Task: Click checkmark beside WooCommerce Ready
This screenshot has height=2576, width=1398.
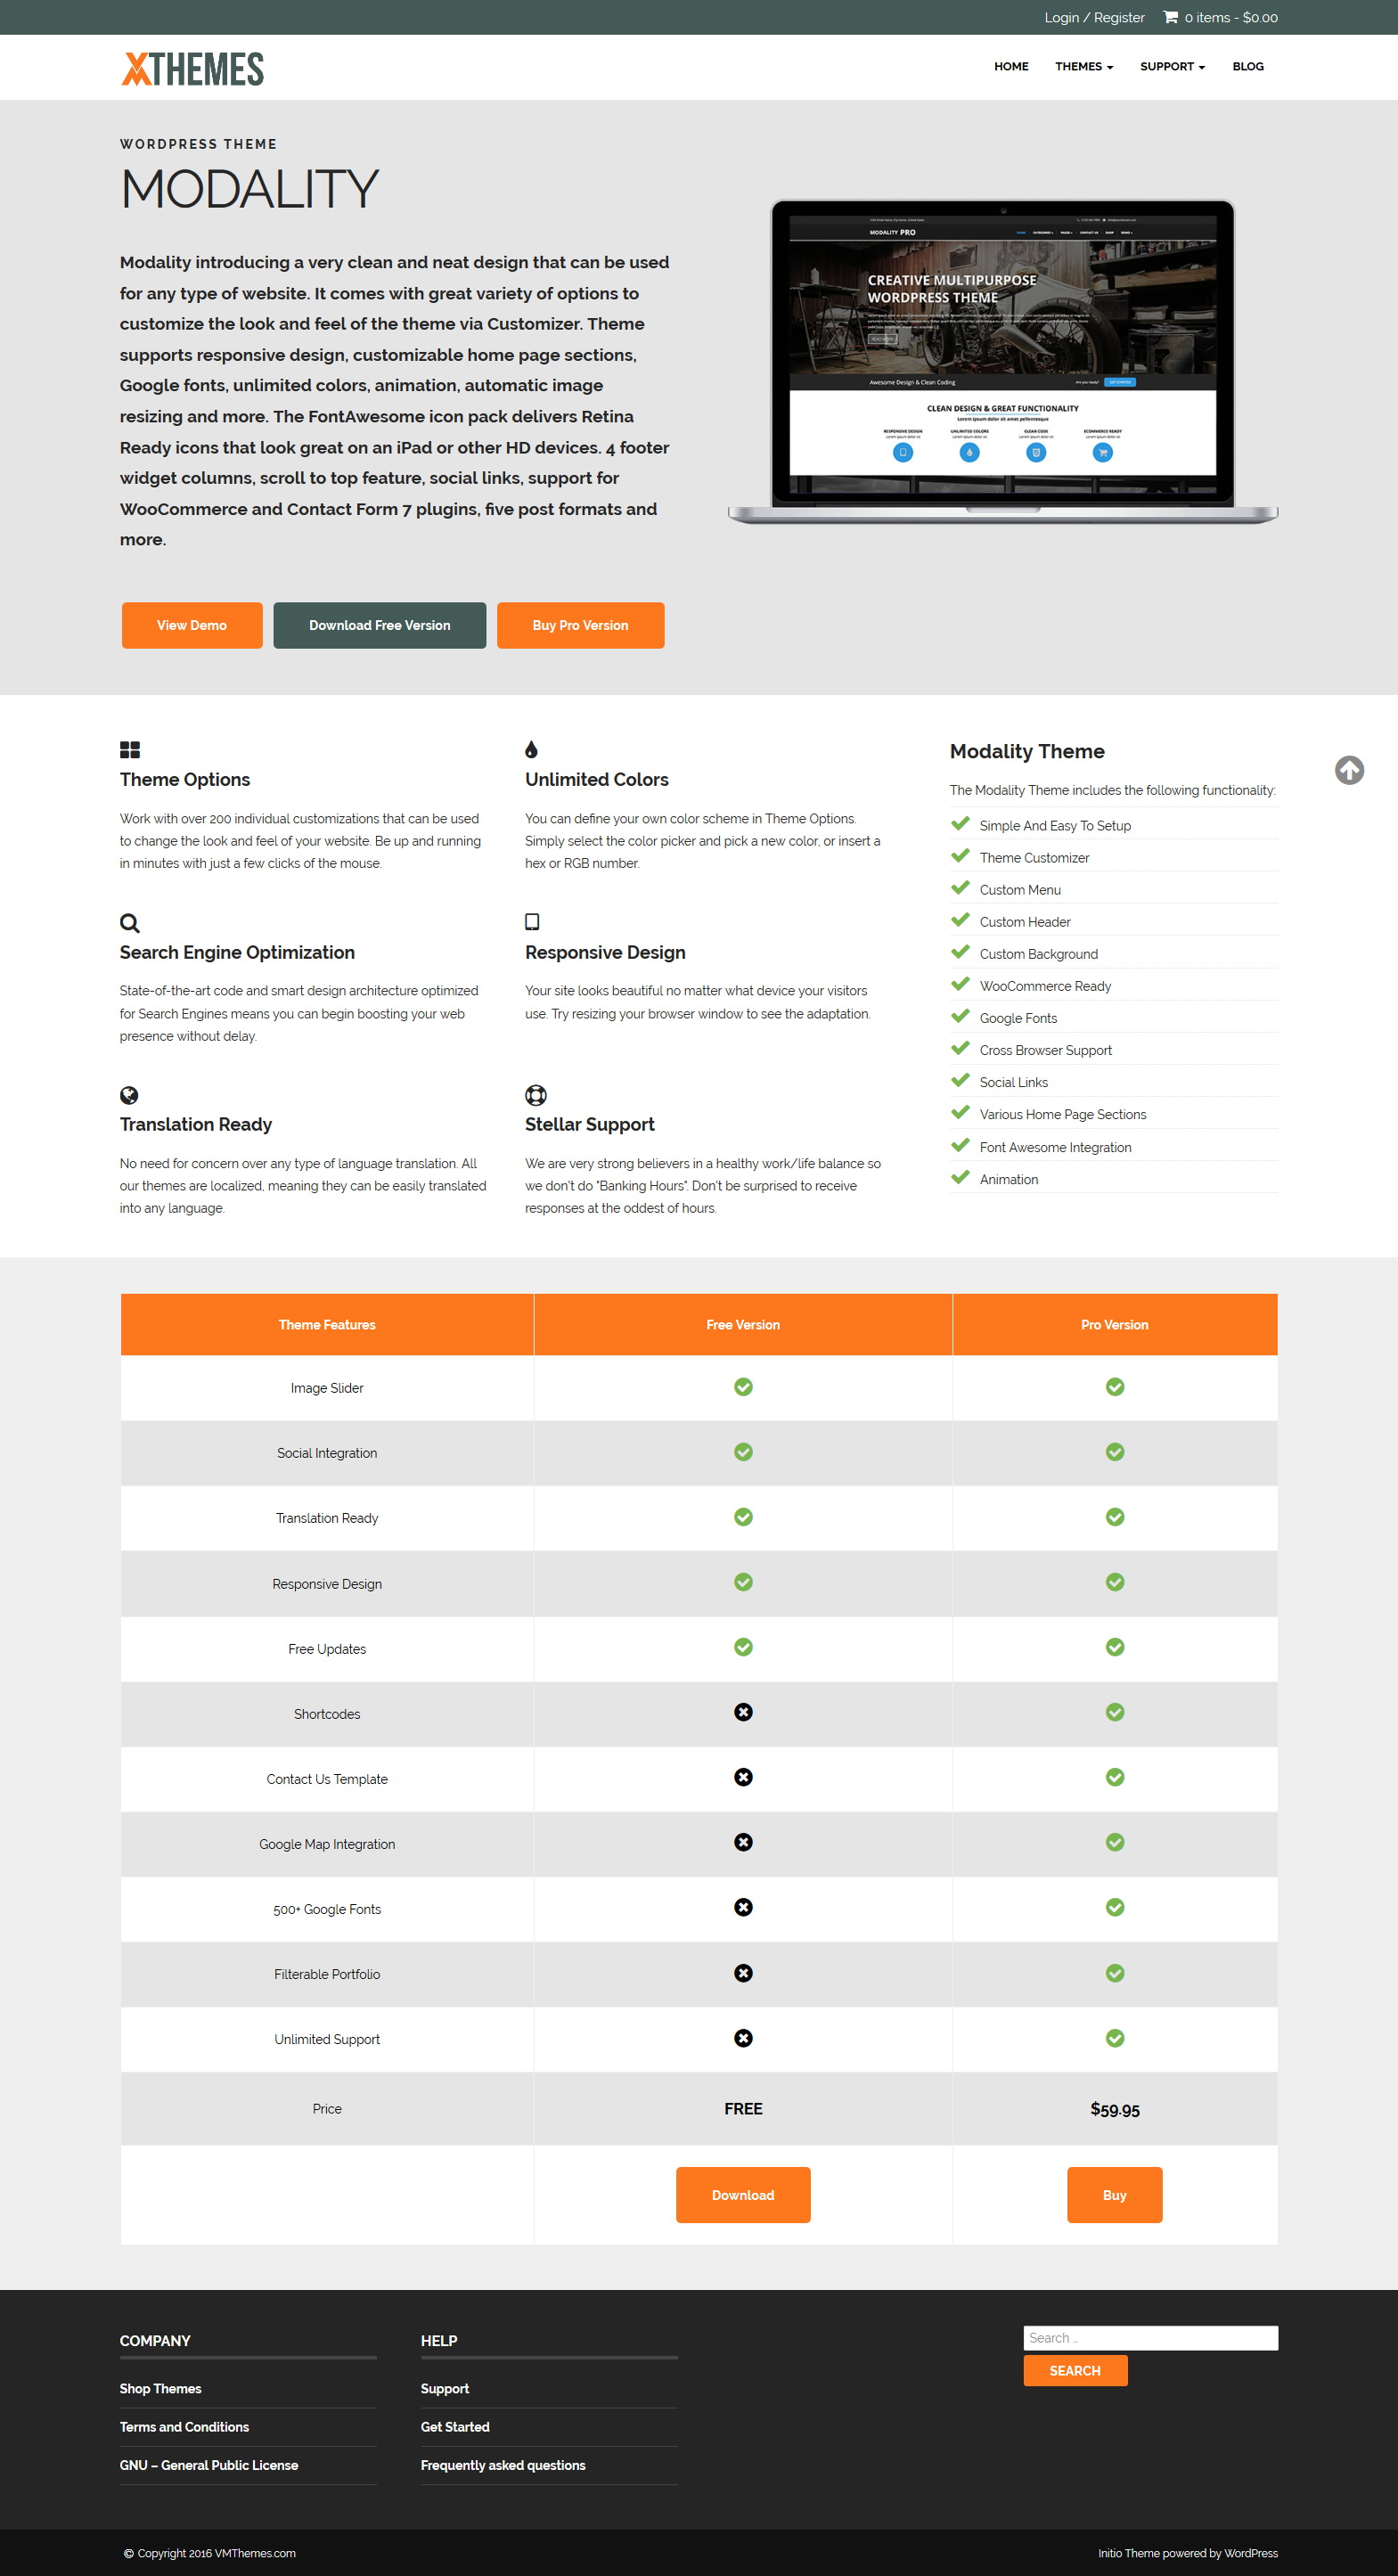Action: tap(960, 984)
